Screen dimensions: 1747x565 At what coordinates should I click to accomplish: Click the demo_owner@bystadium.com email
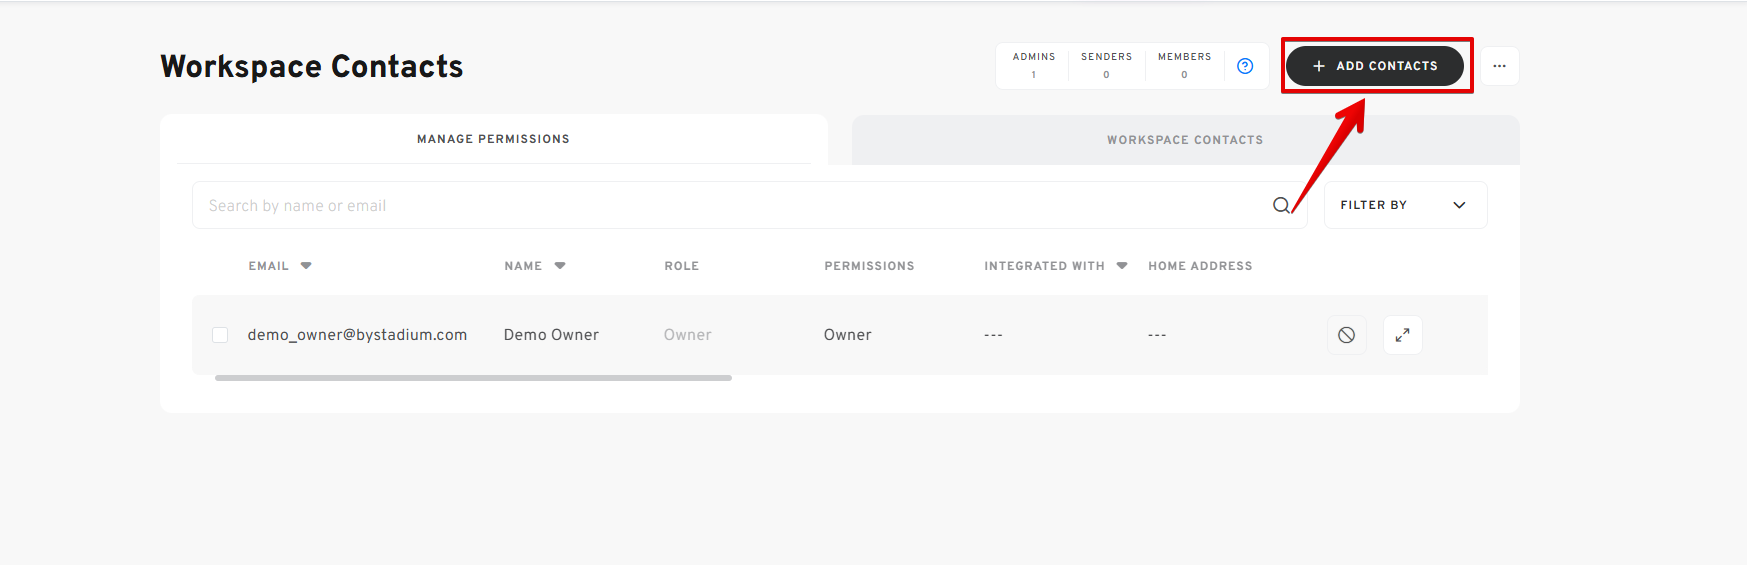click(x=357, y=335)
